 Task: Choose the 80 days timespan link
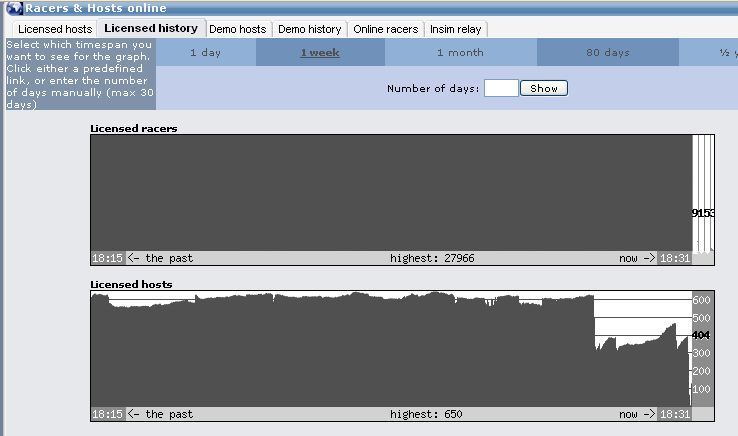608,52
